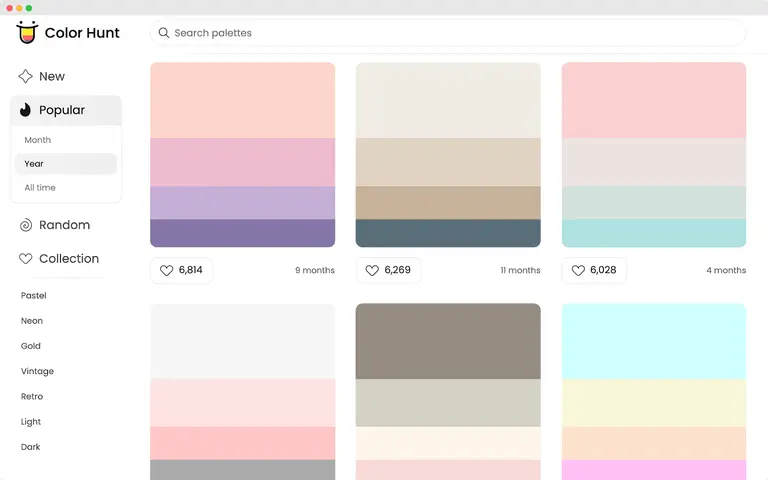Click the Collection heart icon
The image size is (768, 480).
click(25, 259)
